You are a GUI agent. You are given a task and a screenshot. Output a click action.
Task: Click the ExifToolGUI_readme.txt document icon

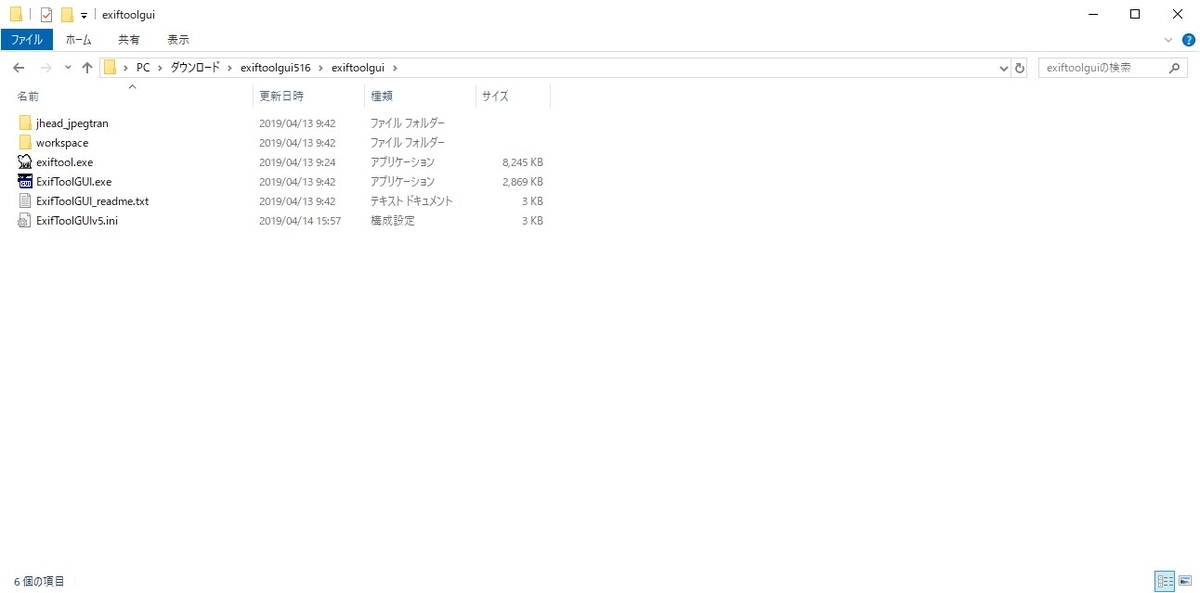pos(25,201)
